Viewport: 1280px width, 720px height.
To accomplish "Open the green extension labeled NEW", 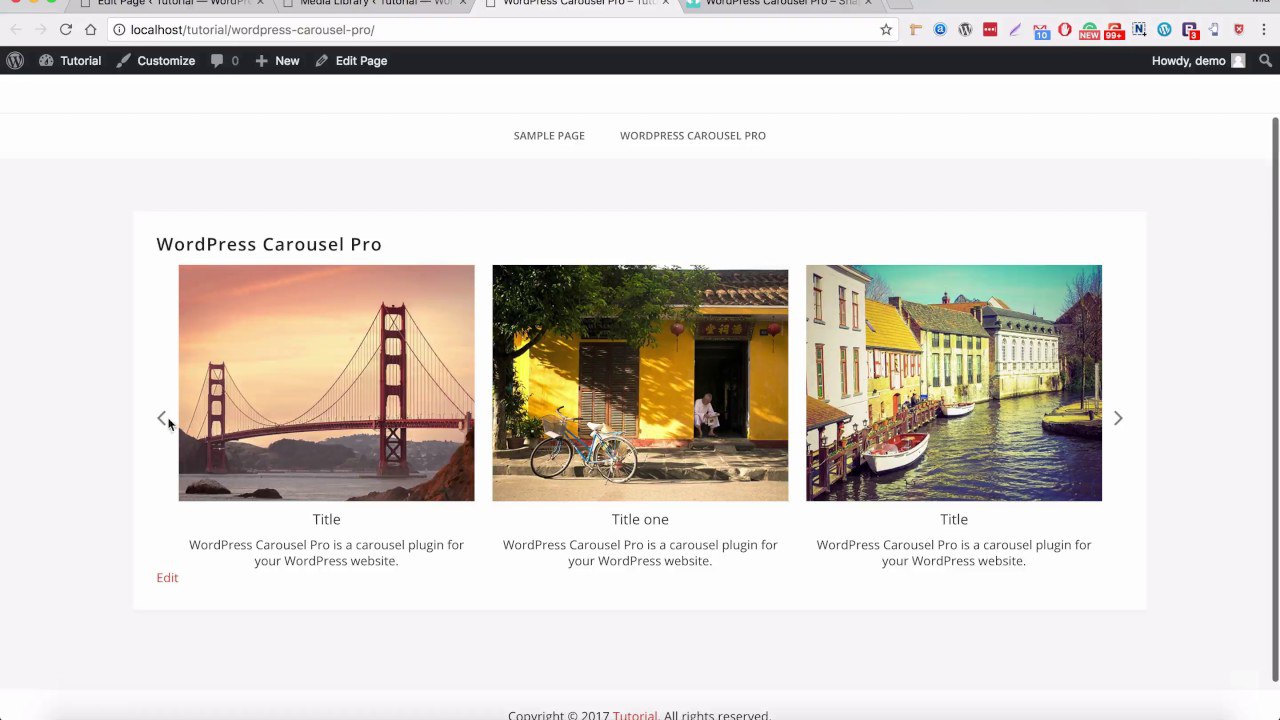I will click(x=1089, y=31).
